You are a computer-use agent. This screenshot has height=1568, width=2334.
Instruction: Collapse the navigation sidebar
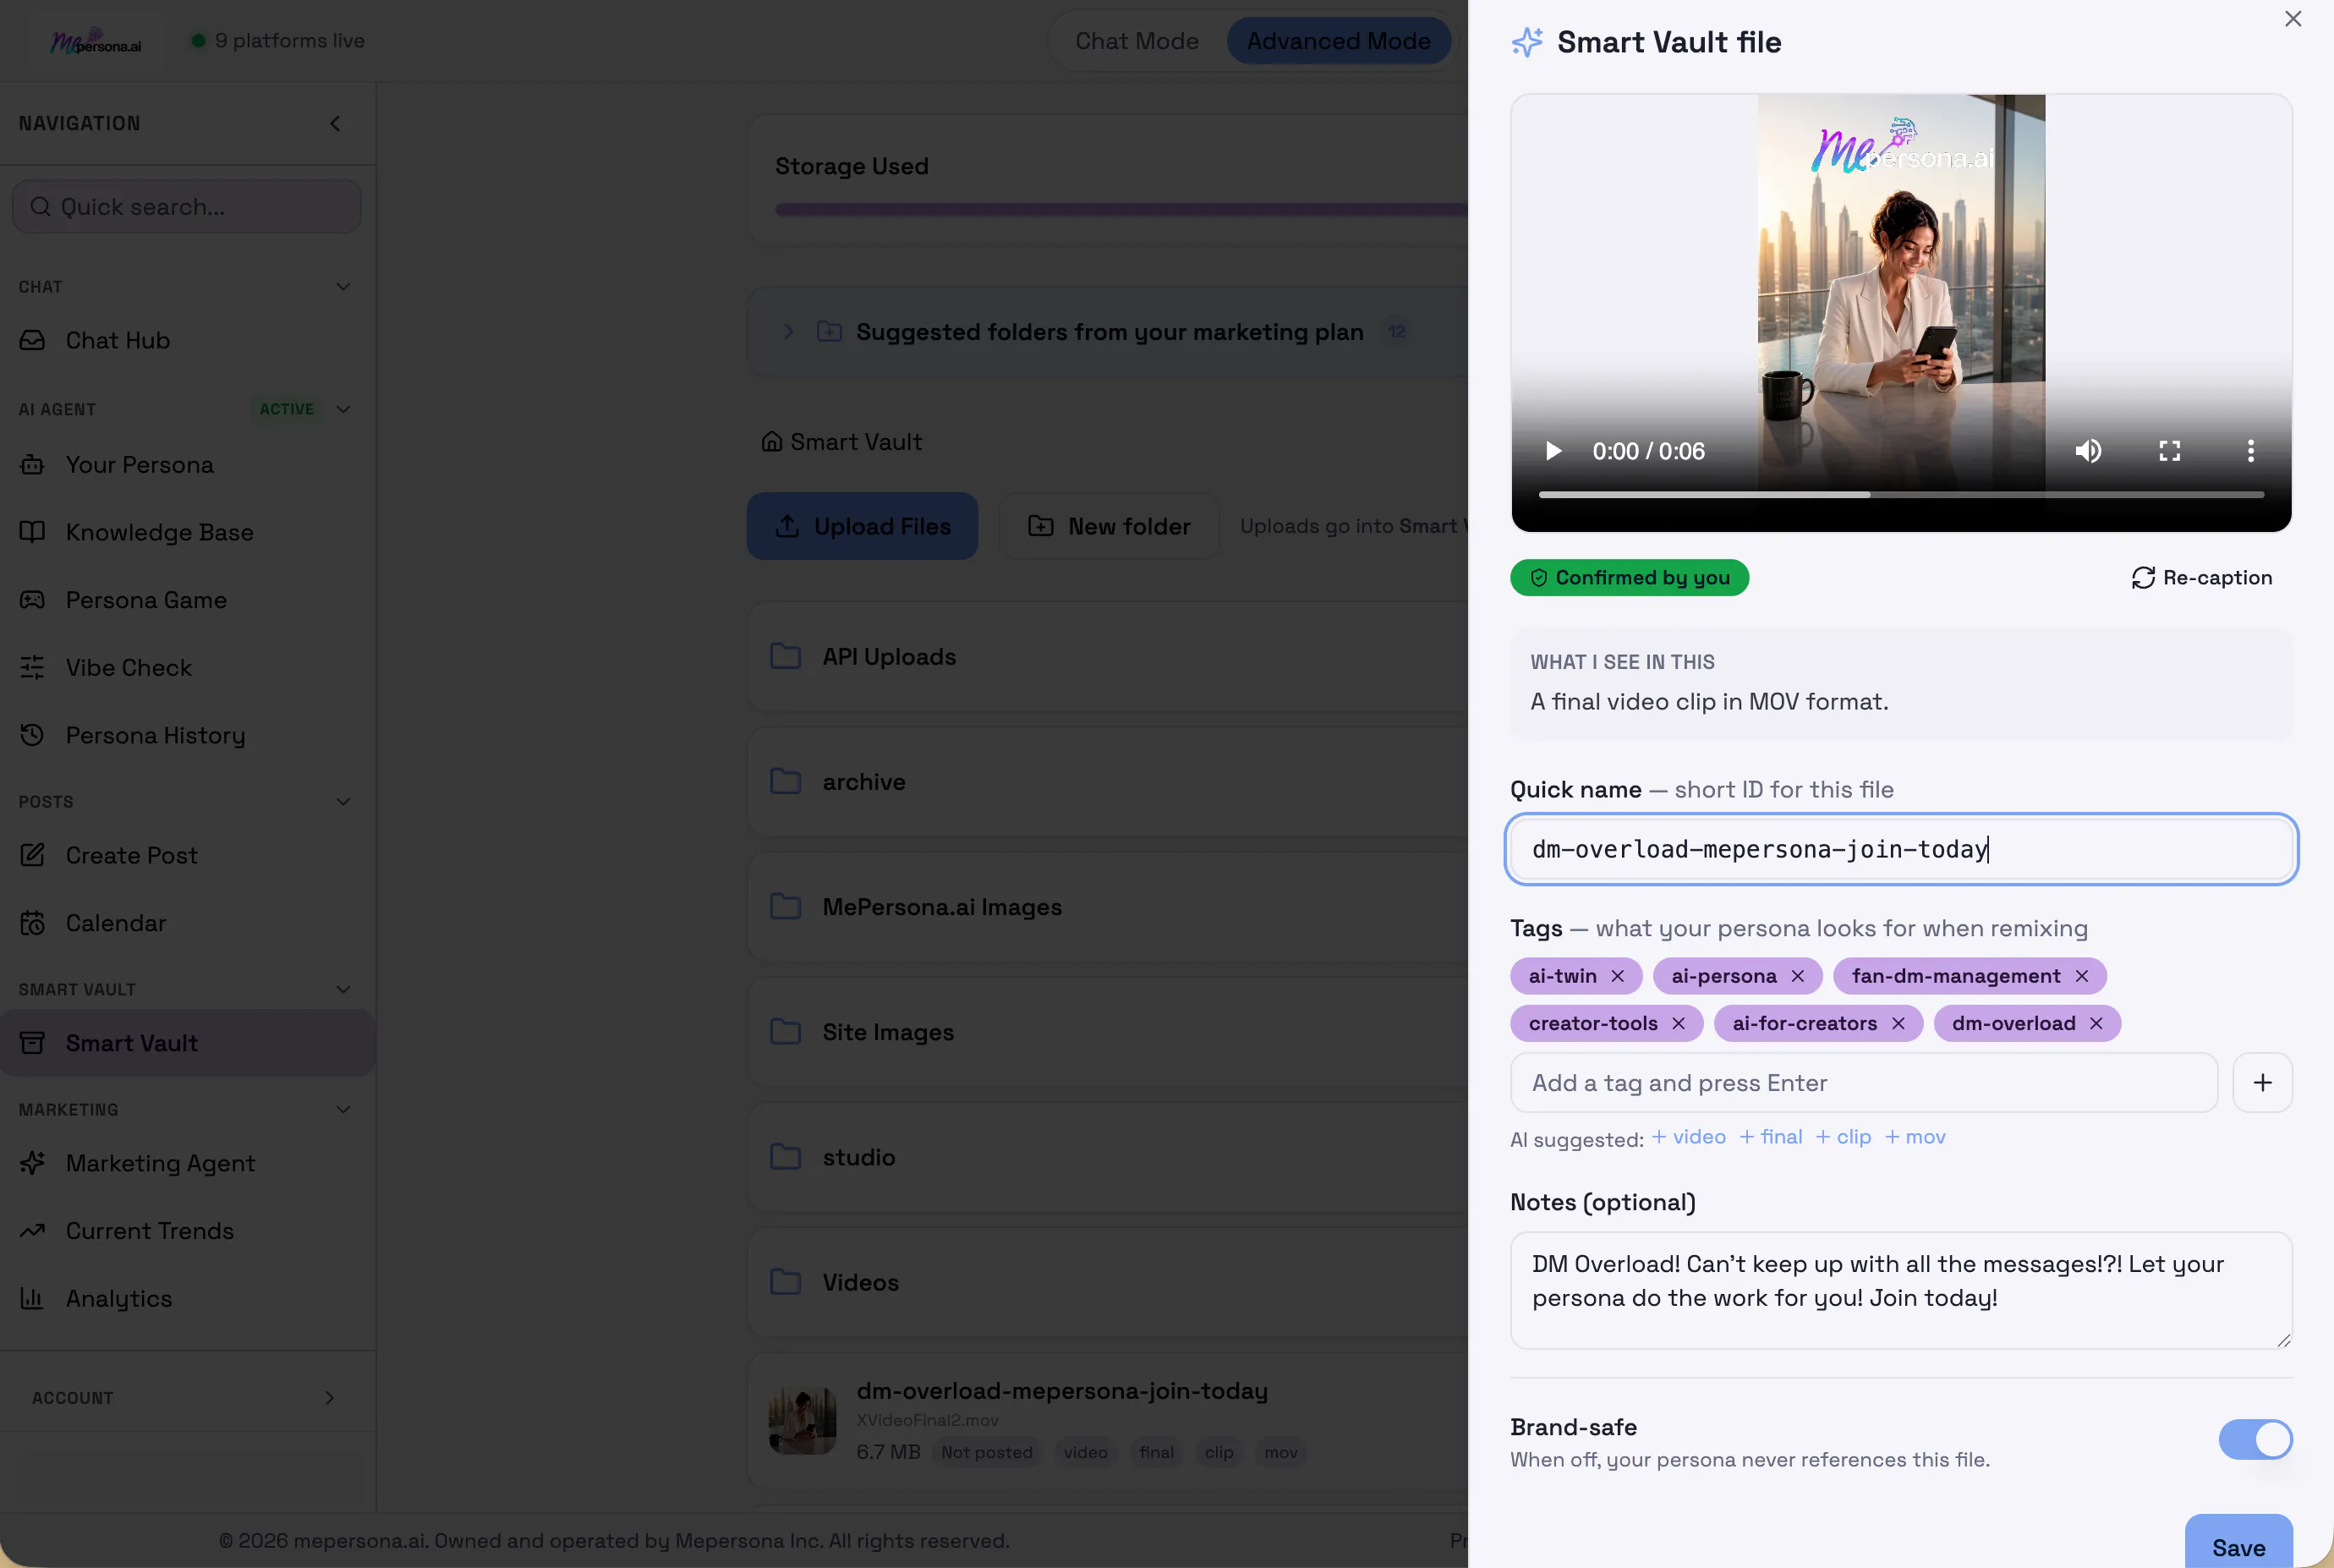coord(335,123)
